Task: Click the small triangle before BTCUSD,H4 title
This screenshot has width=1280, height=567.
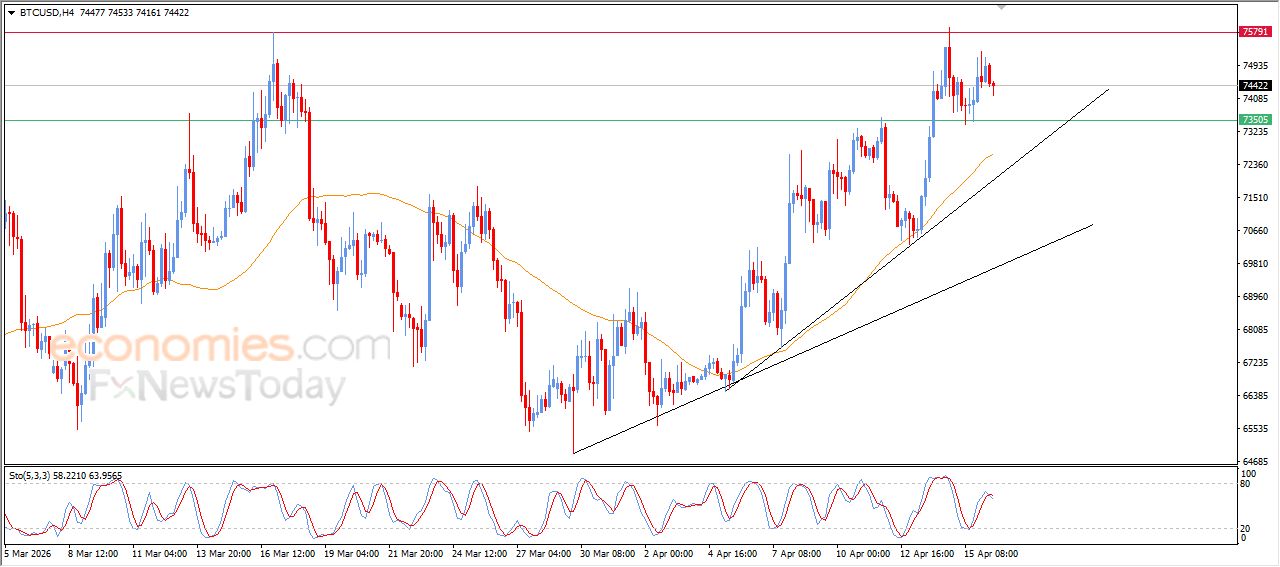Action: point(11,13)
